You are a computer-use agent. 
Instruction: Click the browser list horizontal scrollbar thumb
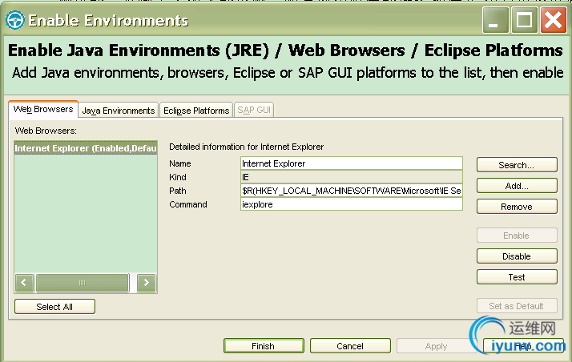tap(82, 282)
